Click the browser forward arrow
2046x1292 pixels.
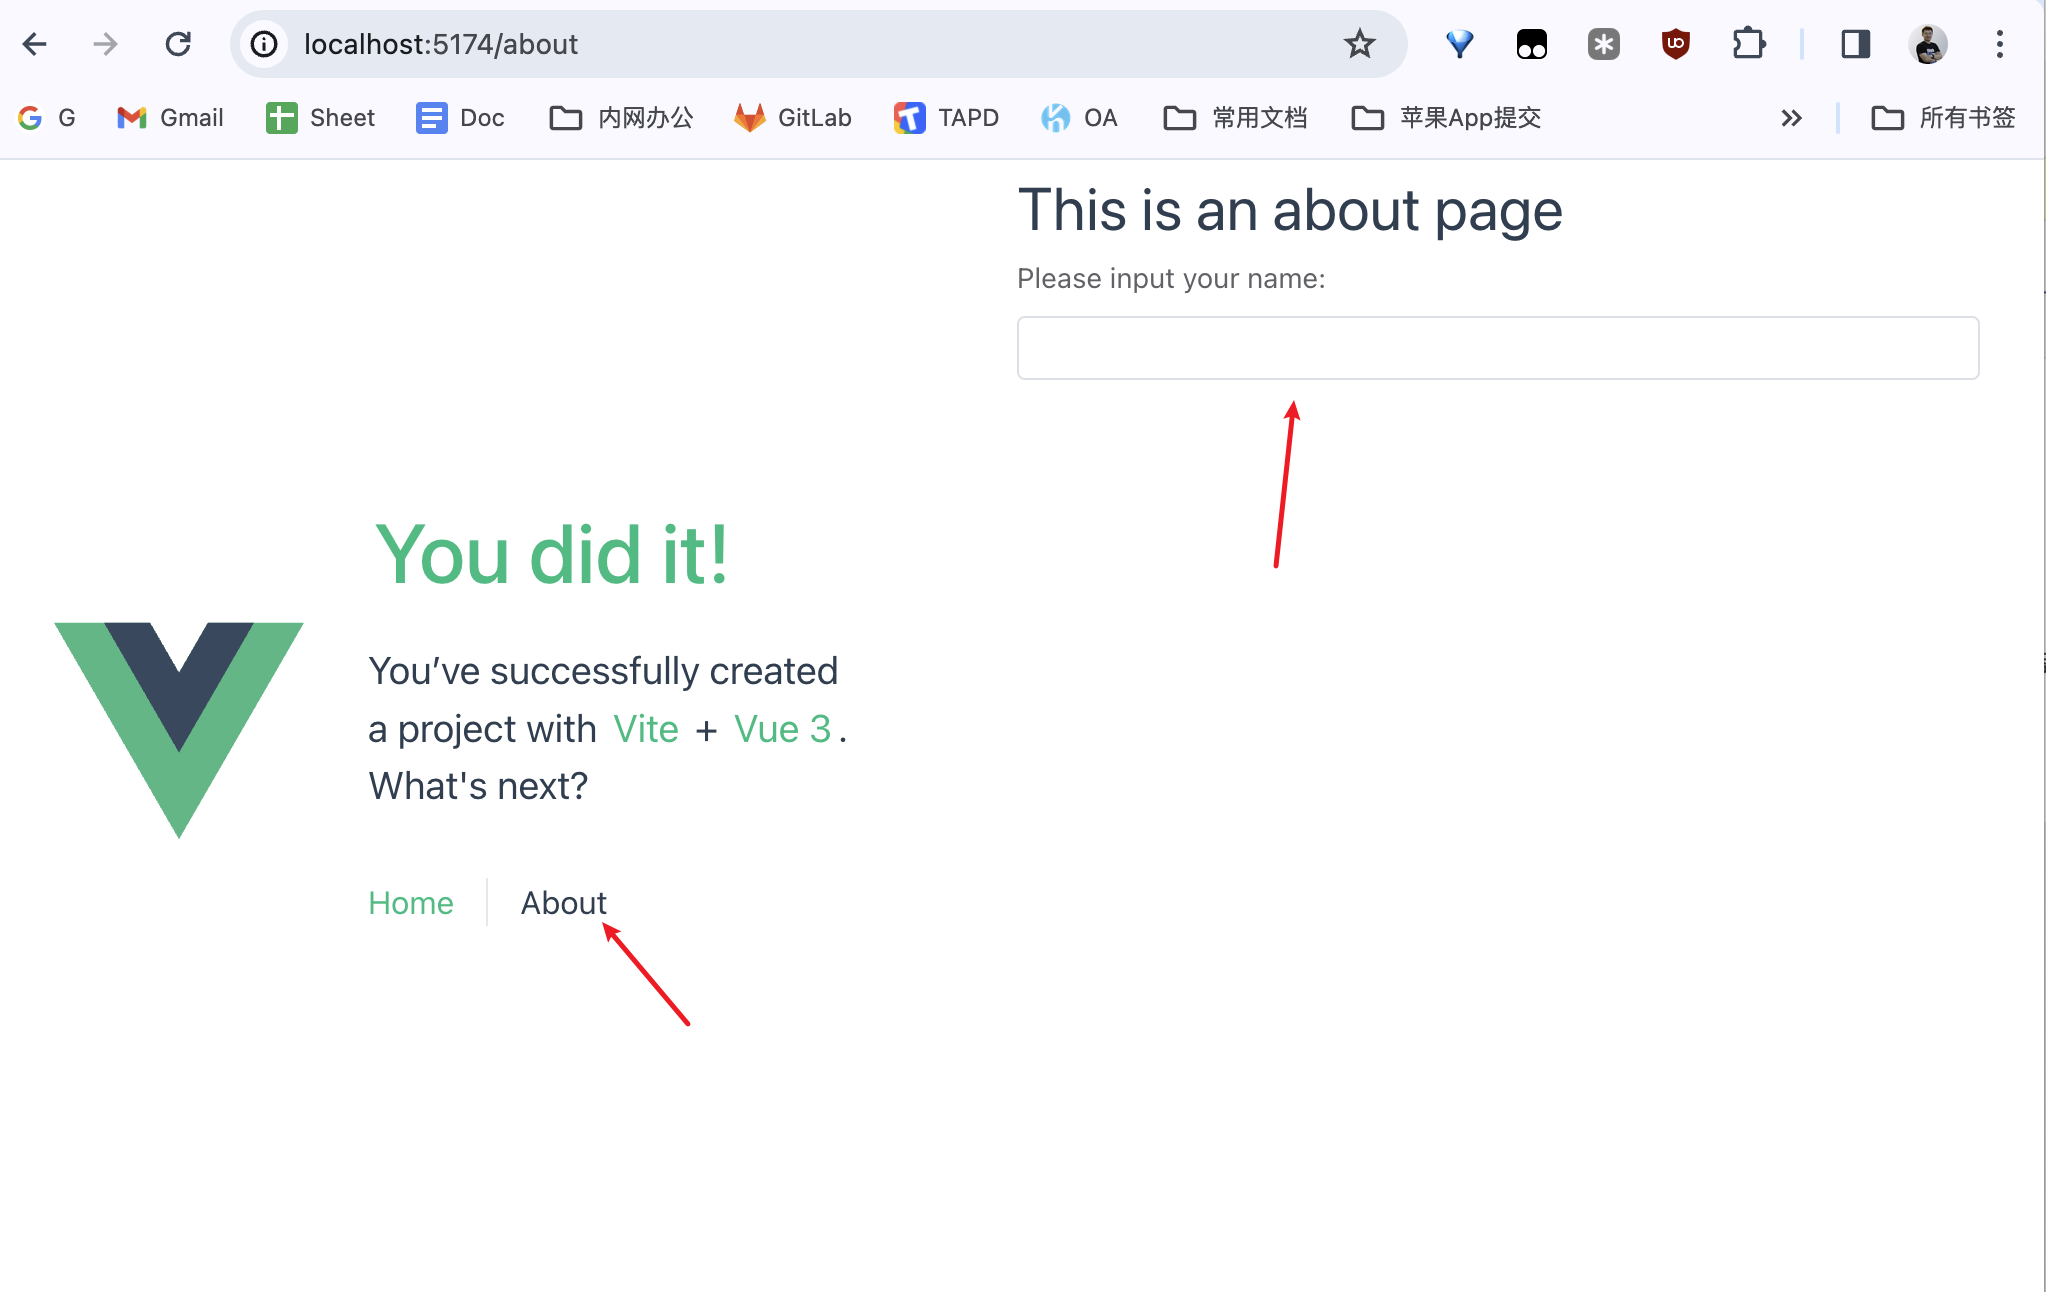[x=105, y=44]
